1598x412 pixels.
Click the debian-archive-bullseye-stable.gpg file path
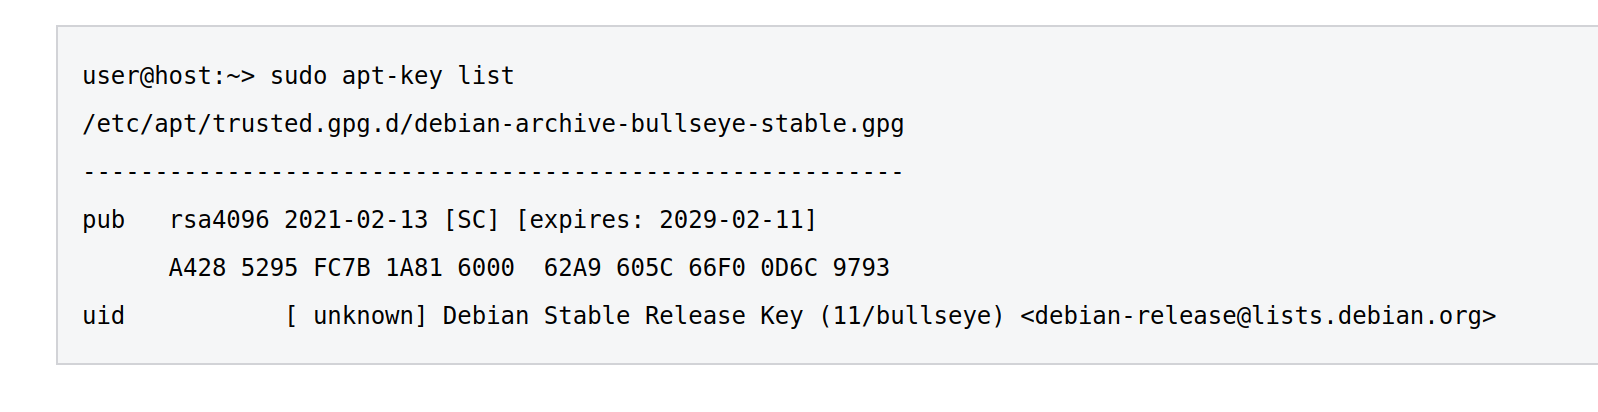pyautogui.click(x=493, y=124)
